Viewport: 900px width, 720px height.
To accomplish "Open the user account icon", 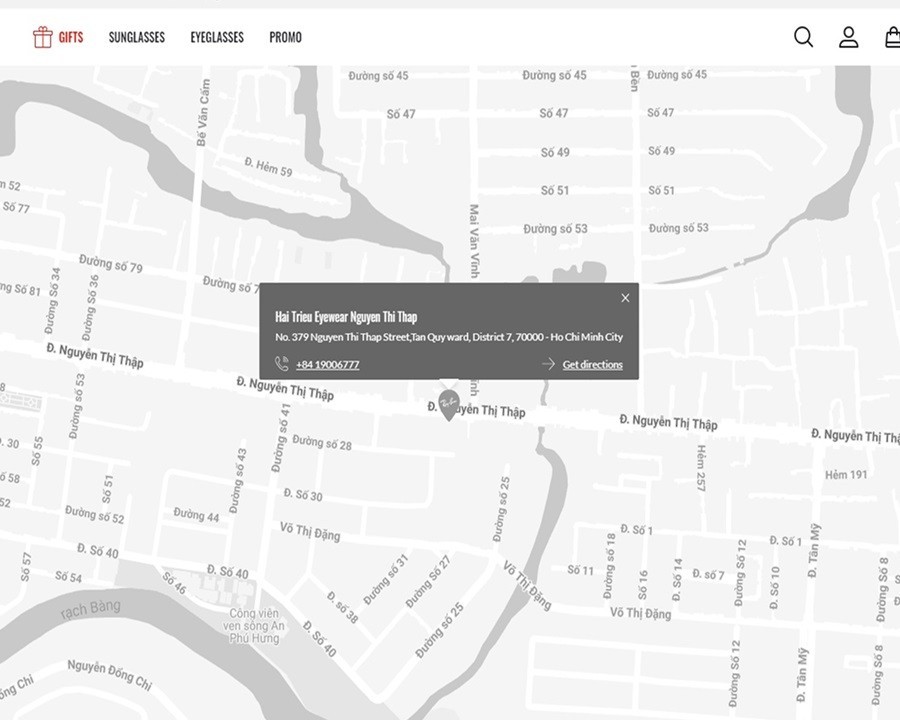I will [x=848, y=37].
